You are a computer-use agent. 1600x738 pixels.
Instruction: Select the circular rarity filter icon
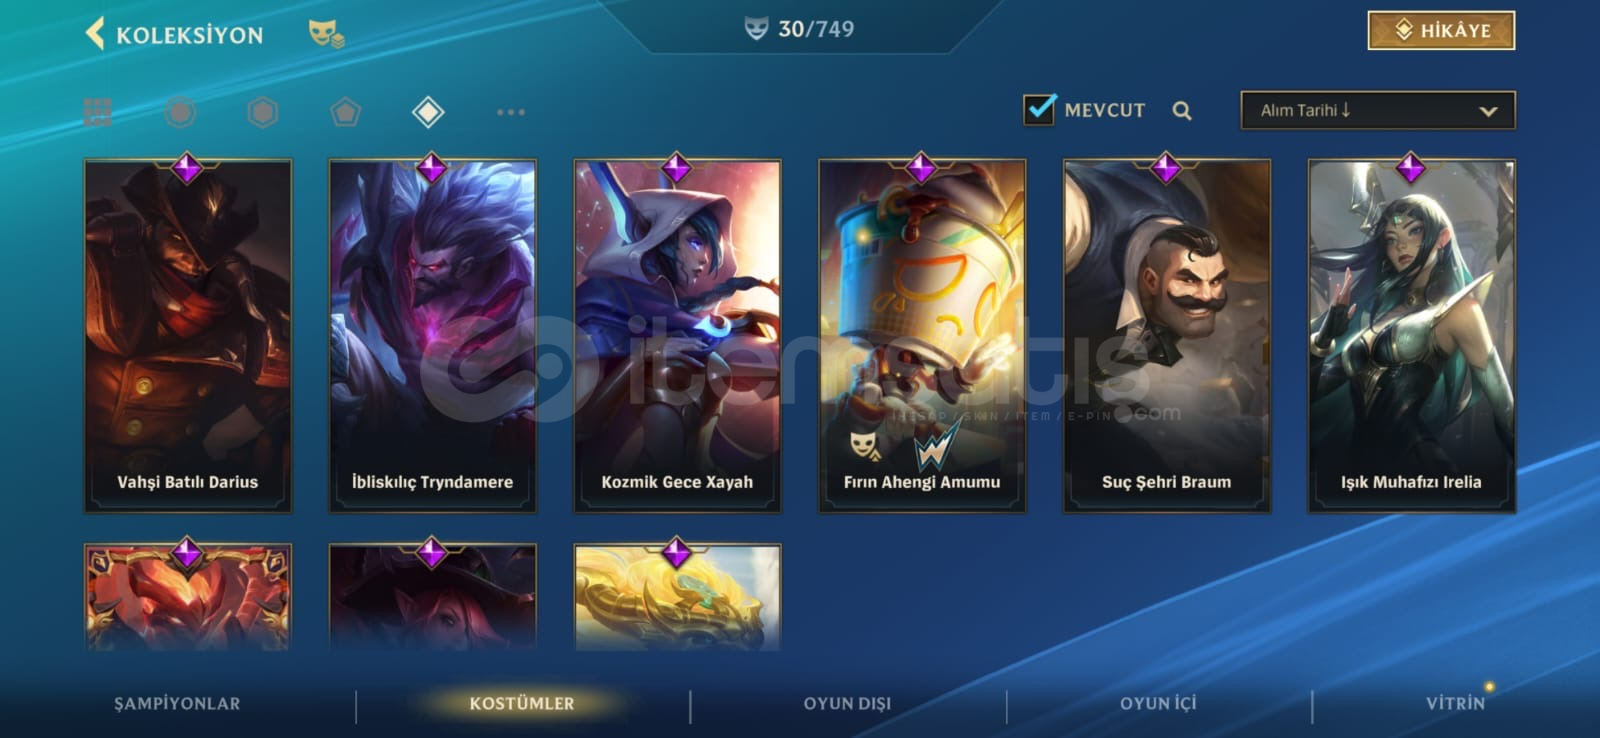(180, 112)
